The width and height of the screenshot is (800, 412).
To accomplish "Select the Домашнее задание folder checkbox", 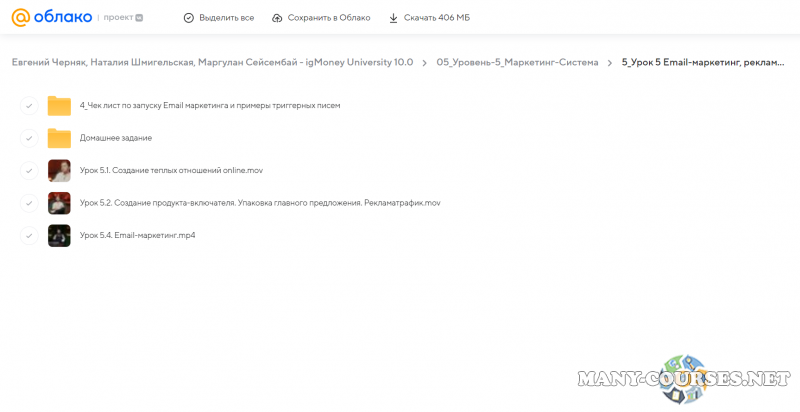I will tap(29, 138).
